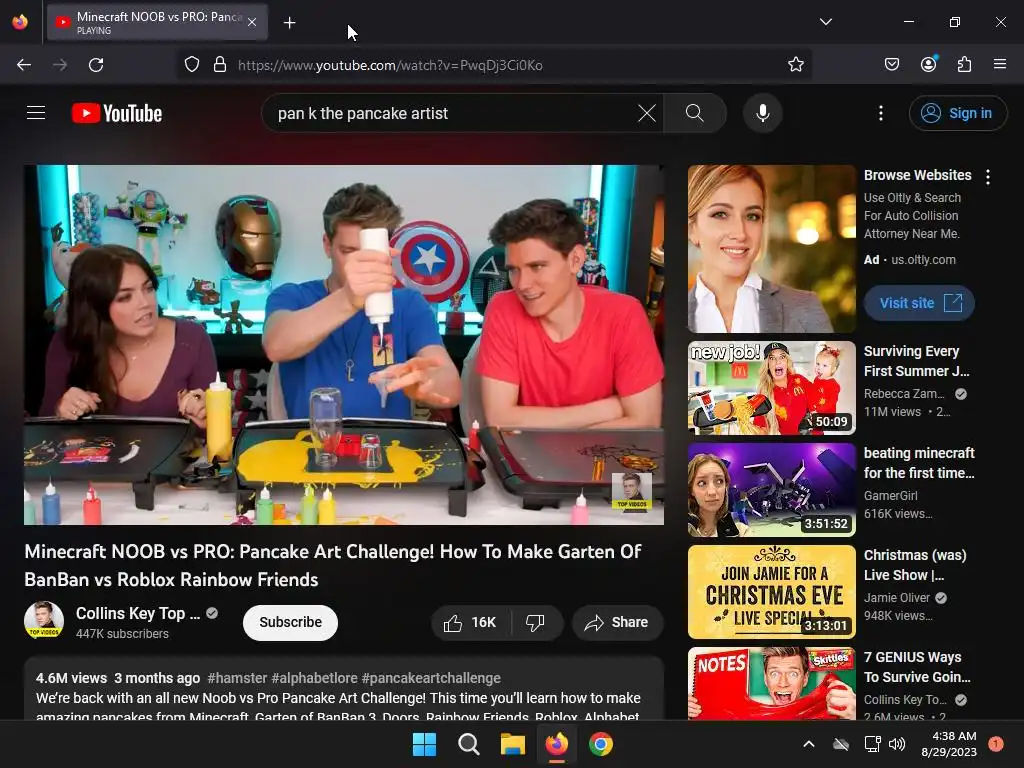This screenshot has width=1024, height=768.
Task: Open Browse Websites ad image
Action: click(x=771, y=249)
